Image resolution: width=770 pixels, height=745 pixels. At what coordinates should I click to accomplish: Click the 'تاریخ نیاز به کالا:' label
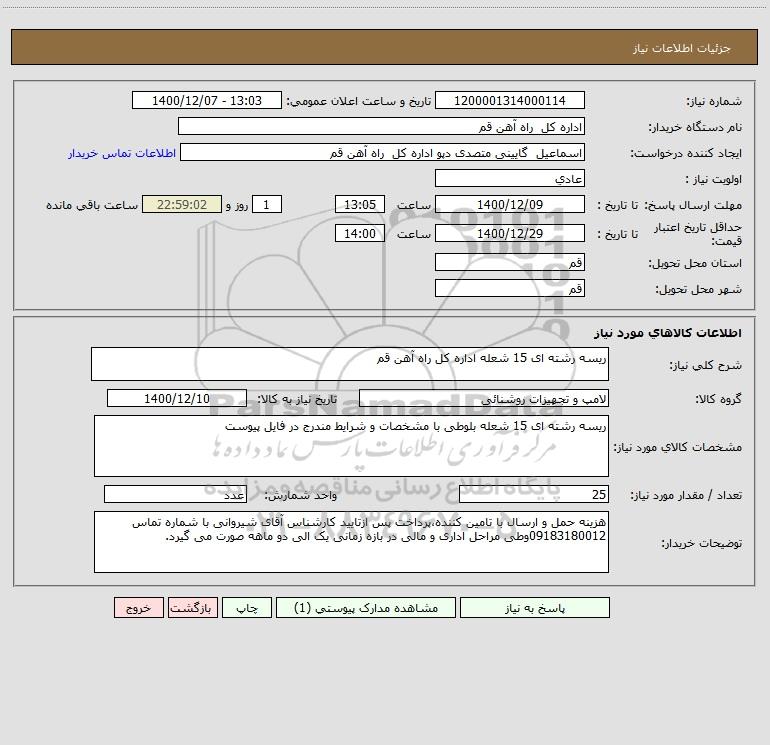[298, 399]
